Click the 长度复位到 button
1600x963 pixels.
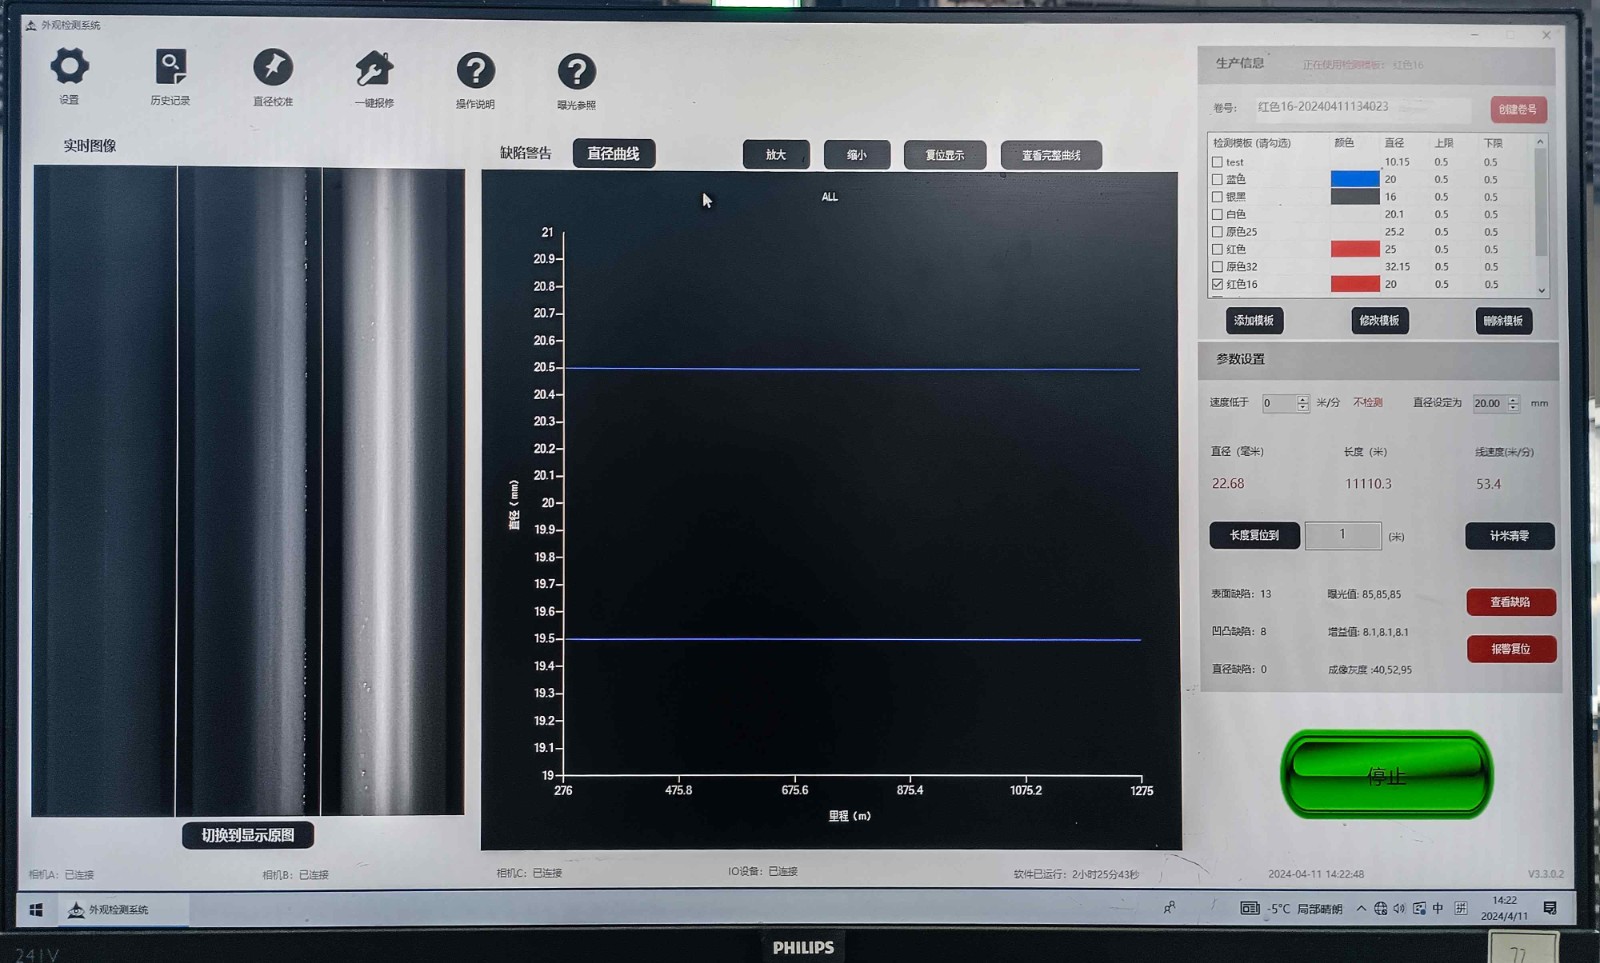click(x=1254, y=535)
